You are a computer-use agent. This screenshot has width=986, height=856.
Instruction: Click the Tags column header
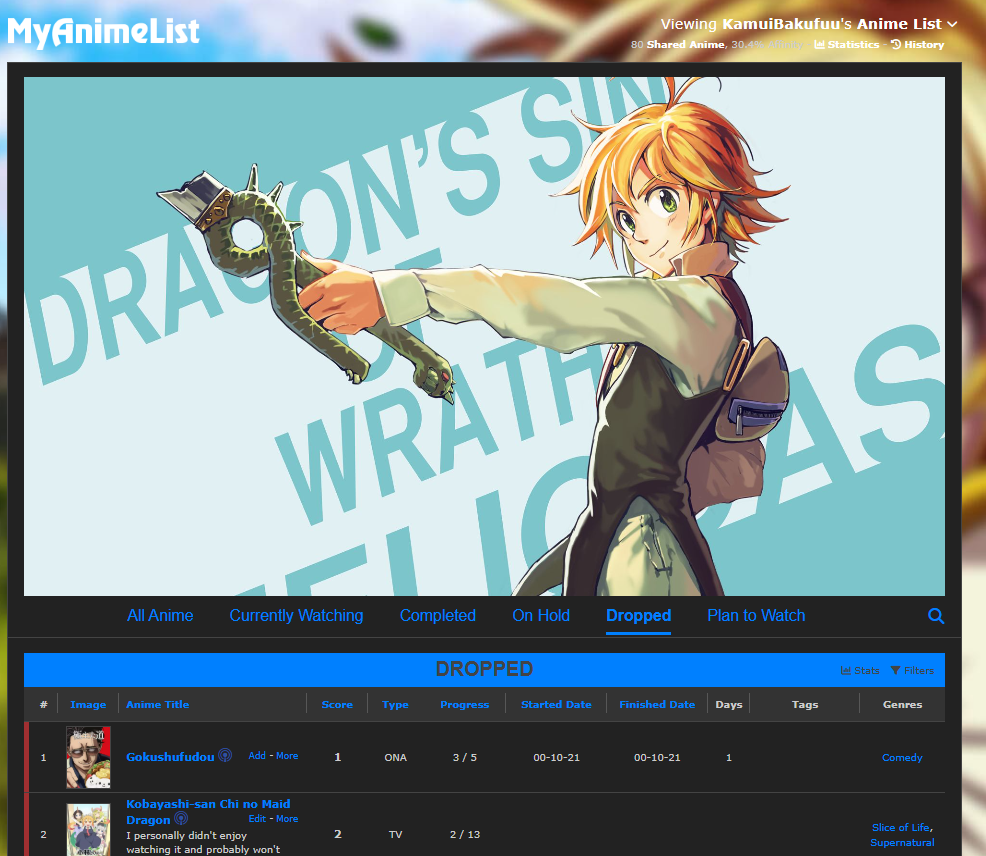tap(805, 704)
